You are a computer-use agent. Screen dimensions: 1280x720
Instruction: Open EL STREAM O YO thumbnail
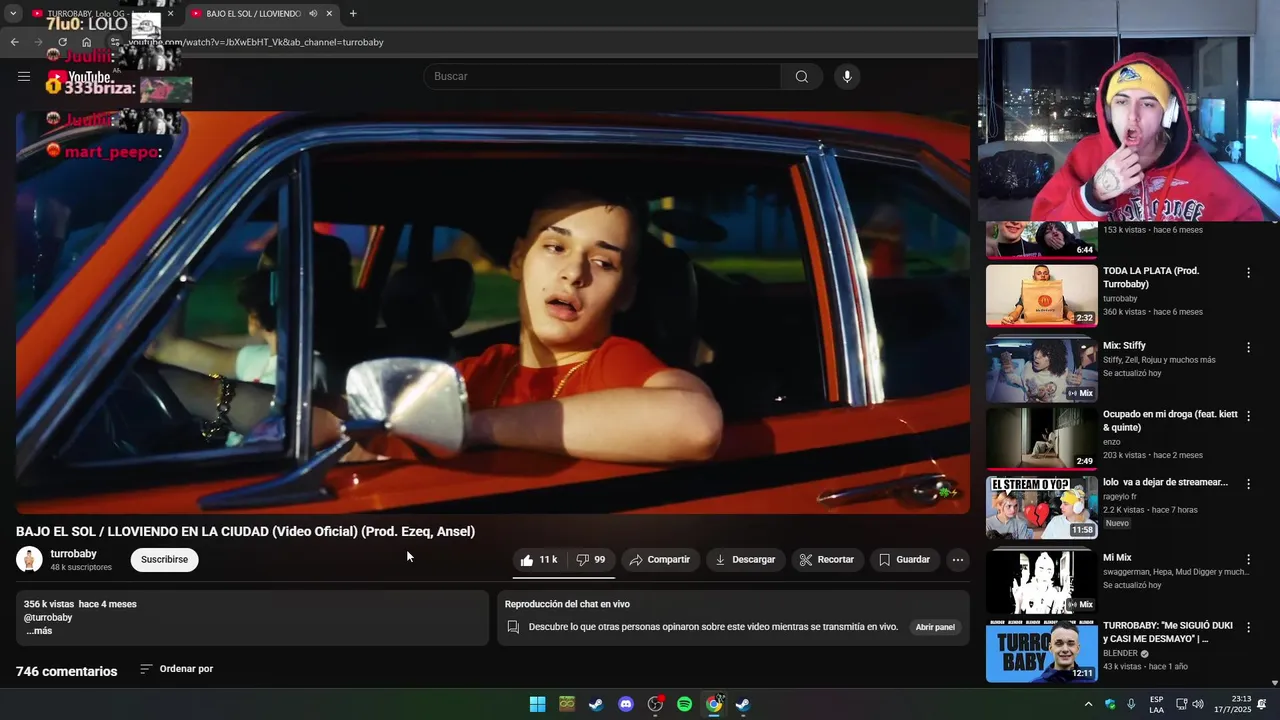click(x=1041, y=507)
